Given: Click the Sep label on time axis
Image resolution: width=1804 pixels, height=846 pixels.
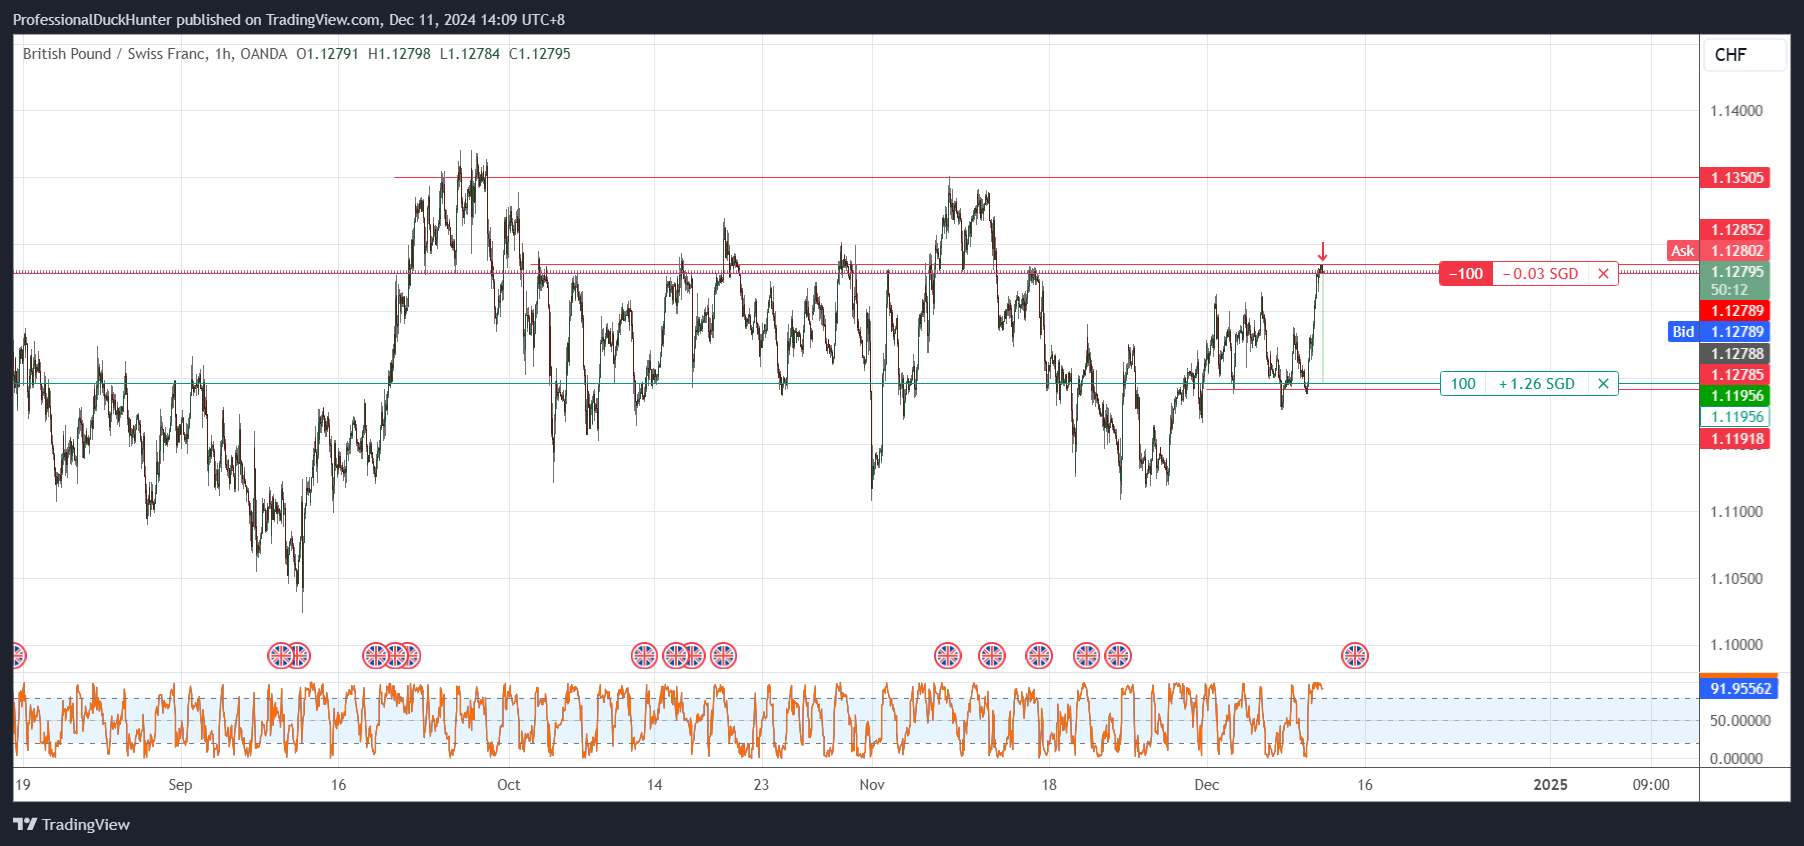Looking at the screenshot, I should click(180, 785).
